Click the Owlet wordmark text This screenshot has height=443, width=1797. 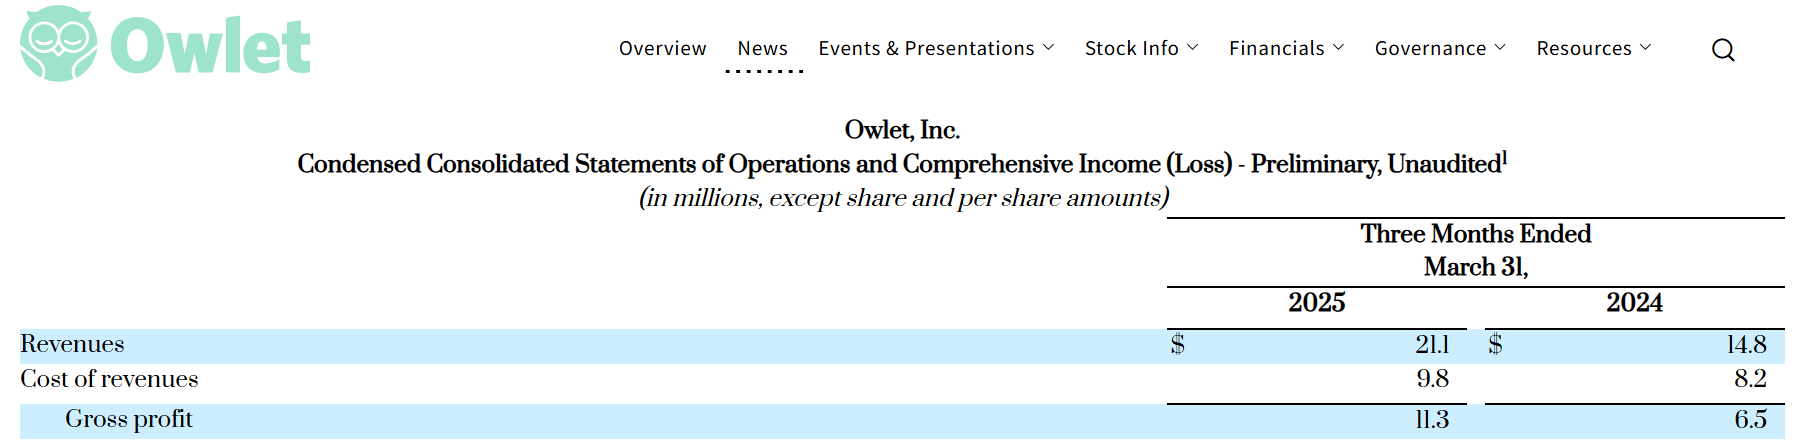point(210,46)
